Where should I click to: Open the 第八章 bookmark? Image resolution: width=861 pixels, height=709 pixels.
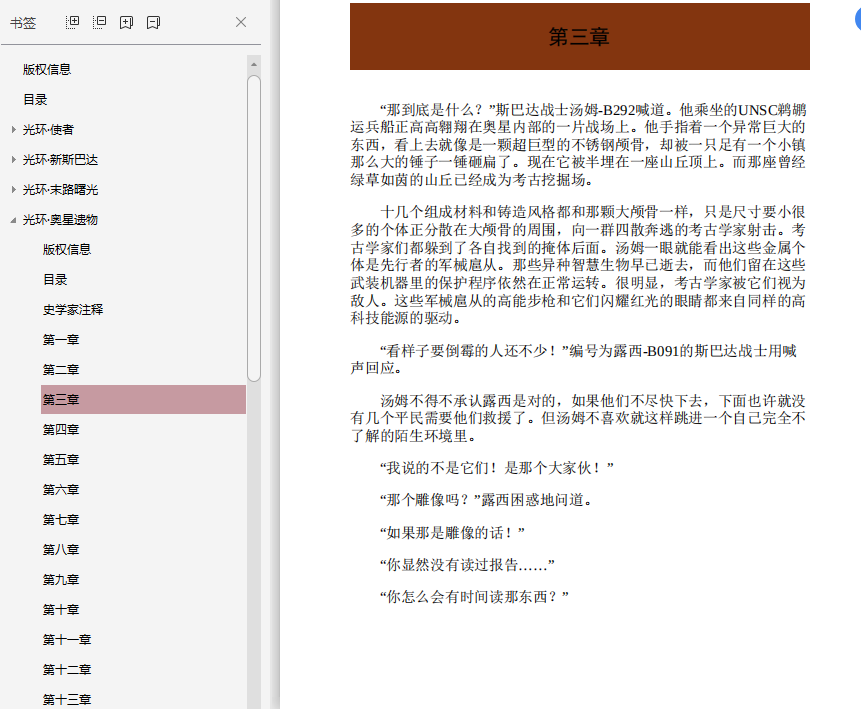tap(61, 549)
